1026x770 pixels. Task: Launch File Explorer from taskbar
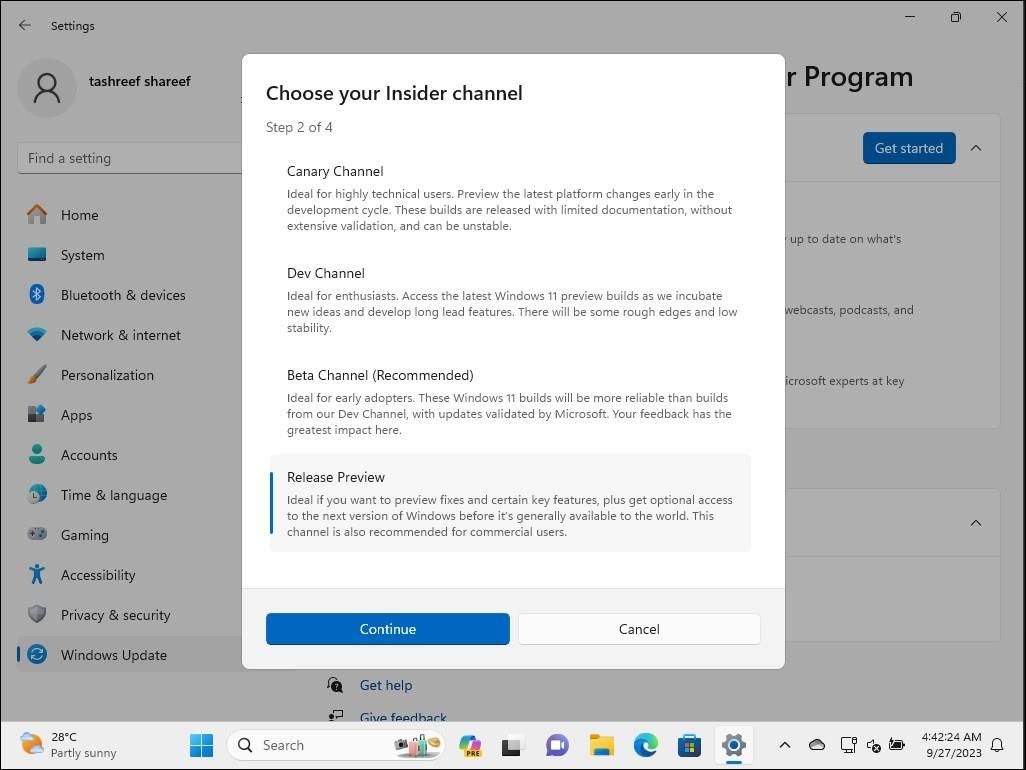click(x=601, y=745)
